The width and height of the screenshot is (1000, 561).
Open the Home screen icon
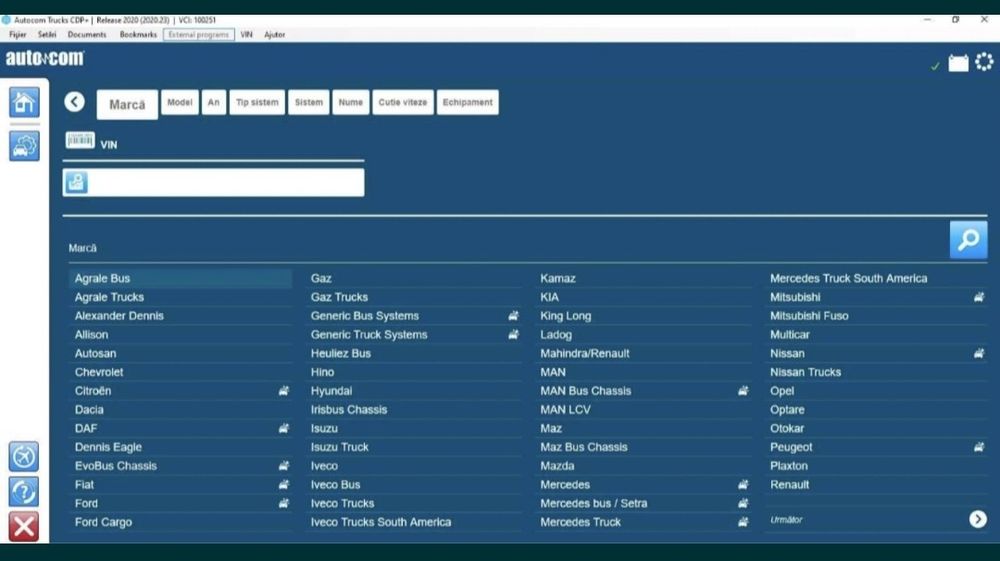pyautogui.click(x=24, y=102)
